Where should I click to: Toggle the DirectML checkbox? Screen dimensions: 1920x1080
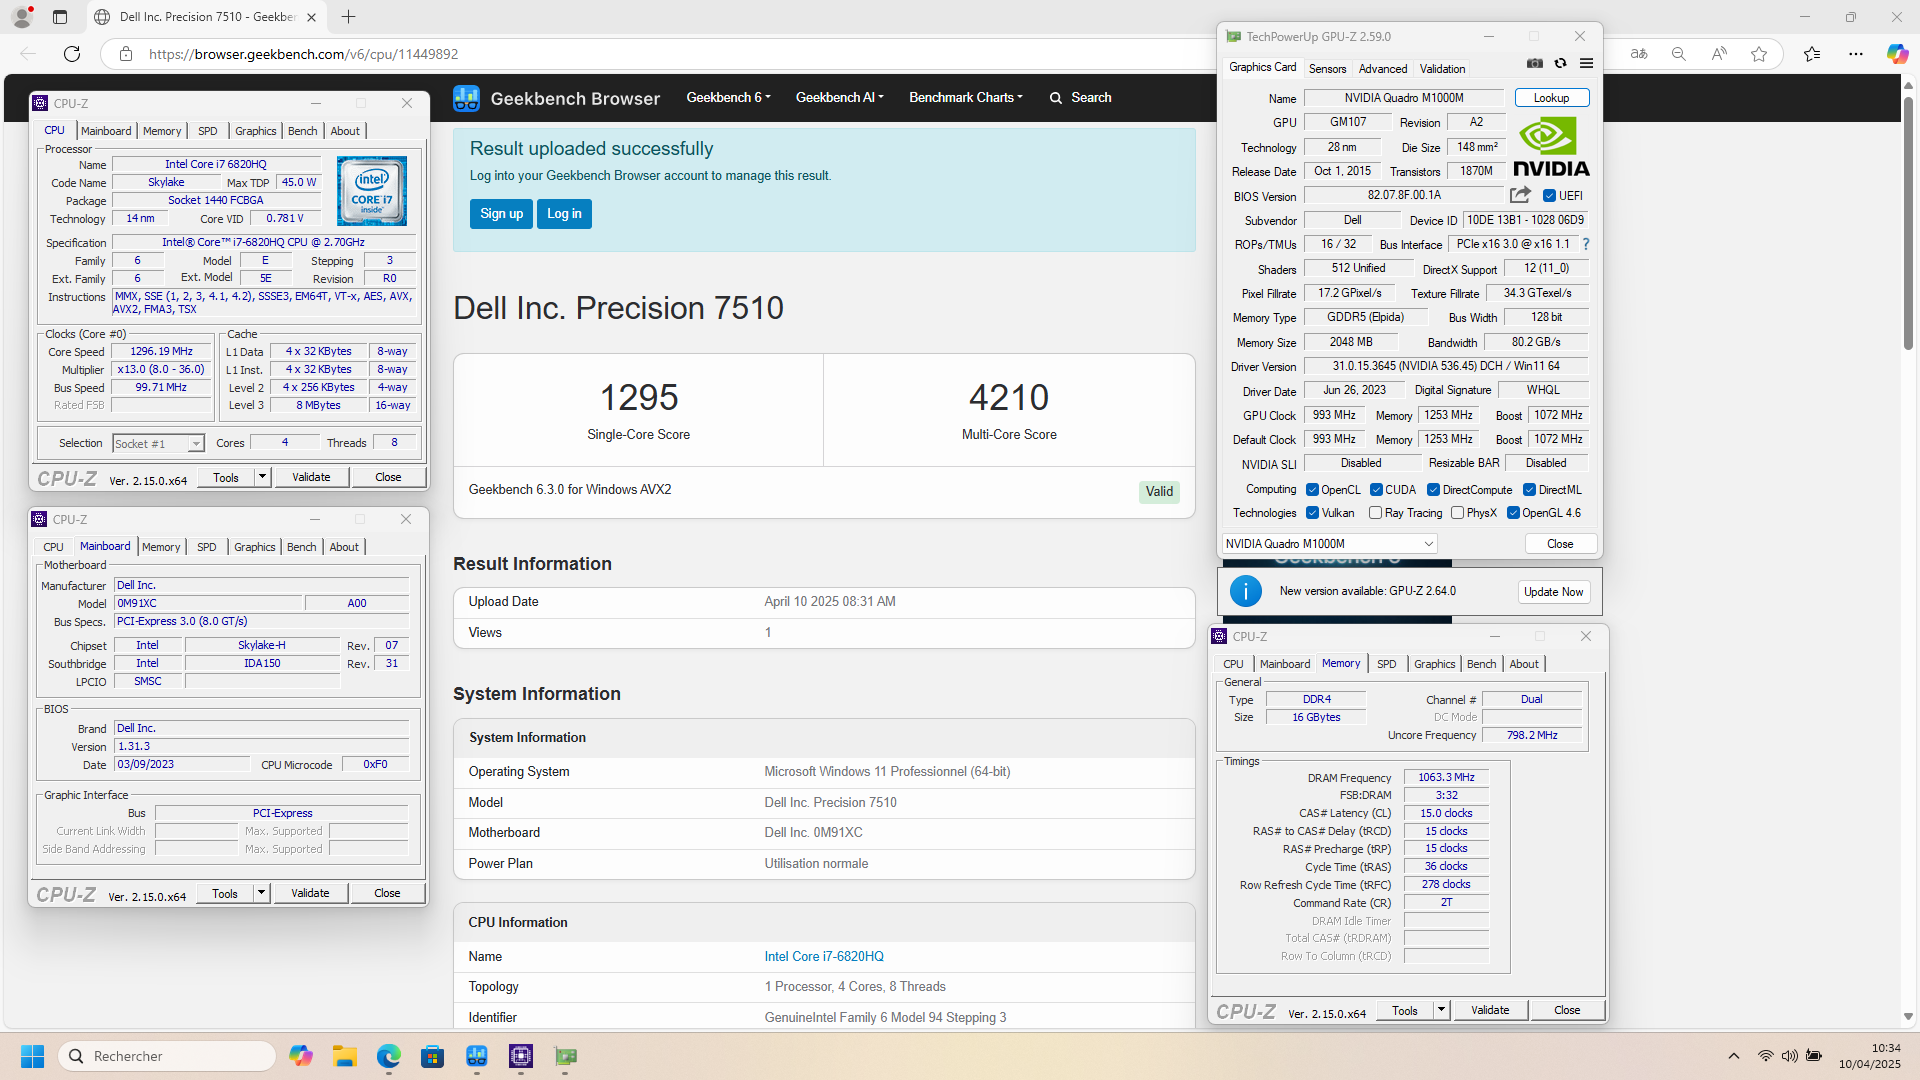1529,490
